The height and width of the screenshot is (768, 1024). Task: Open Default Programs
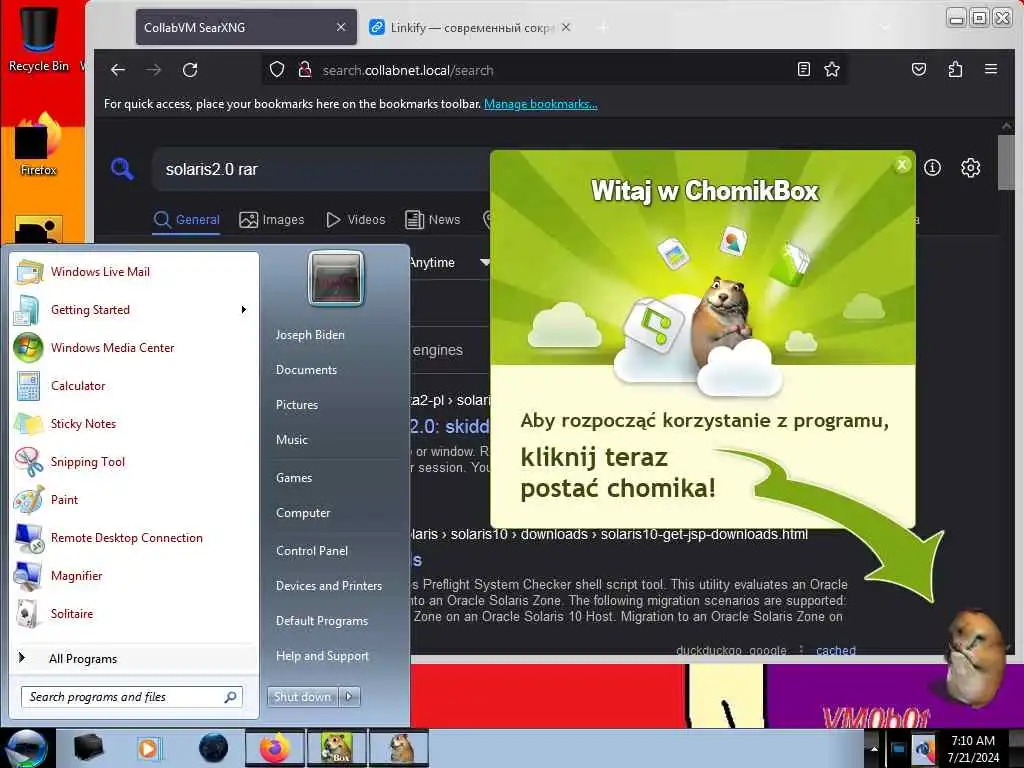point(322,621)
